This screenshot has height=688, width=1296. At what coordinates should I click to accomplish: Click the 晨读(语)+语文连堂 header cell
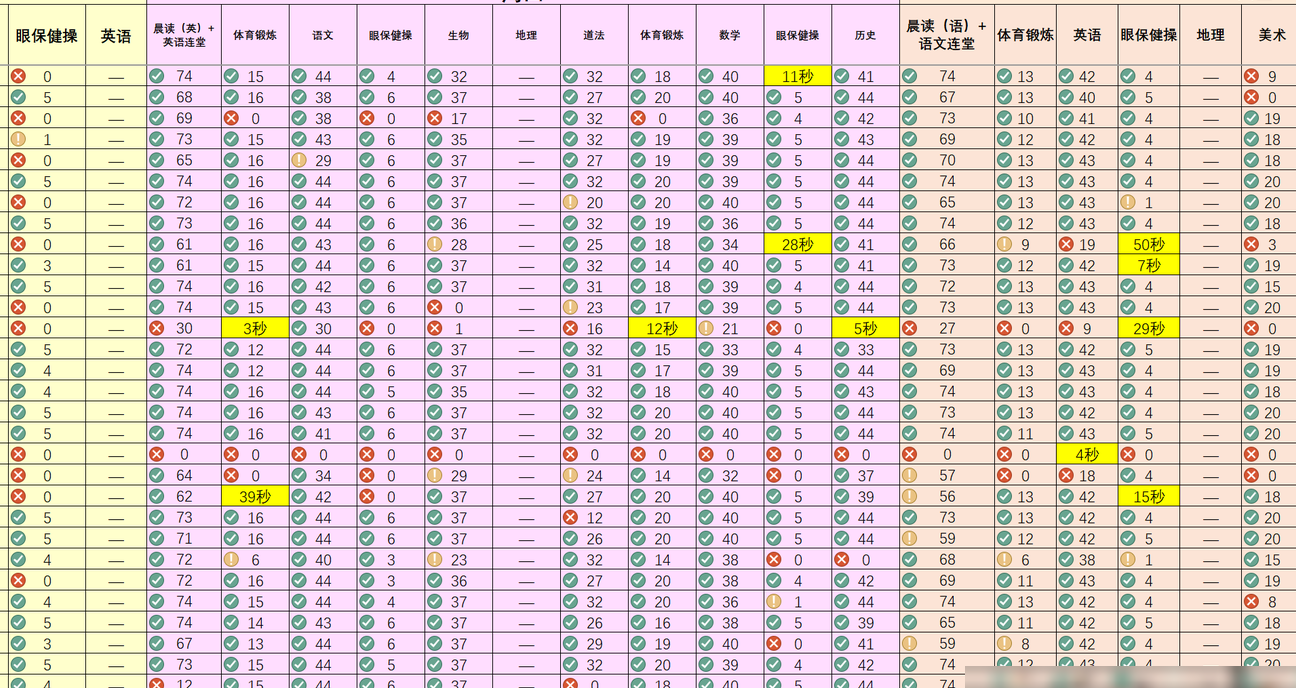(946, 35)
